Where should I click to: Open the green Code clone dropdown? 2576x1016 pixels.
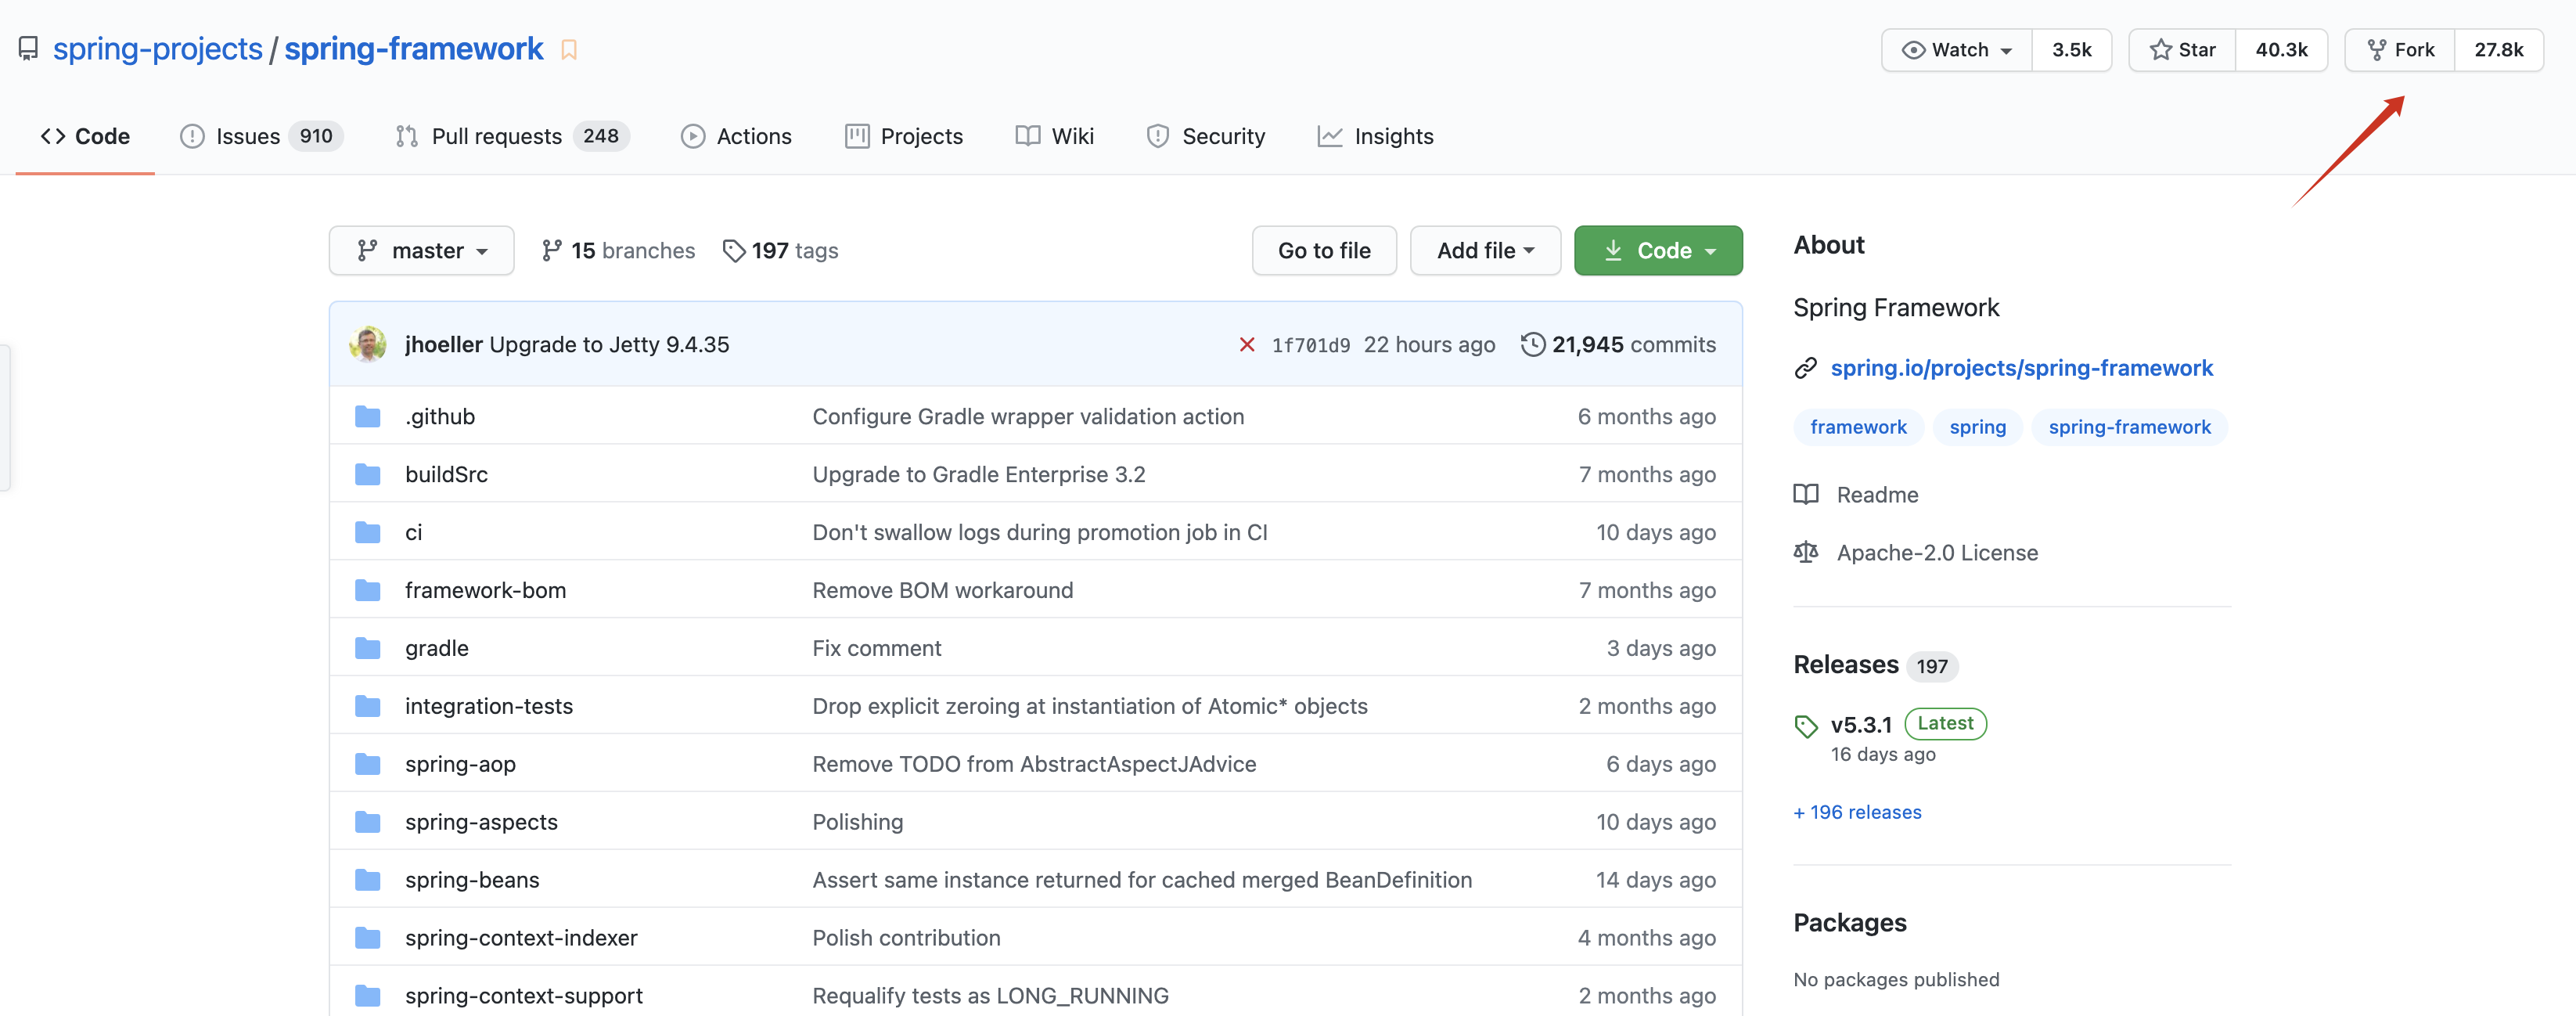pyautogui.click(x=1658, y=251)
